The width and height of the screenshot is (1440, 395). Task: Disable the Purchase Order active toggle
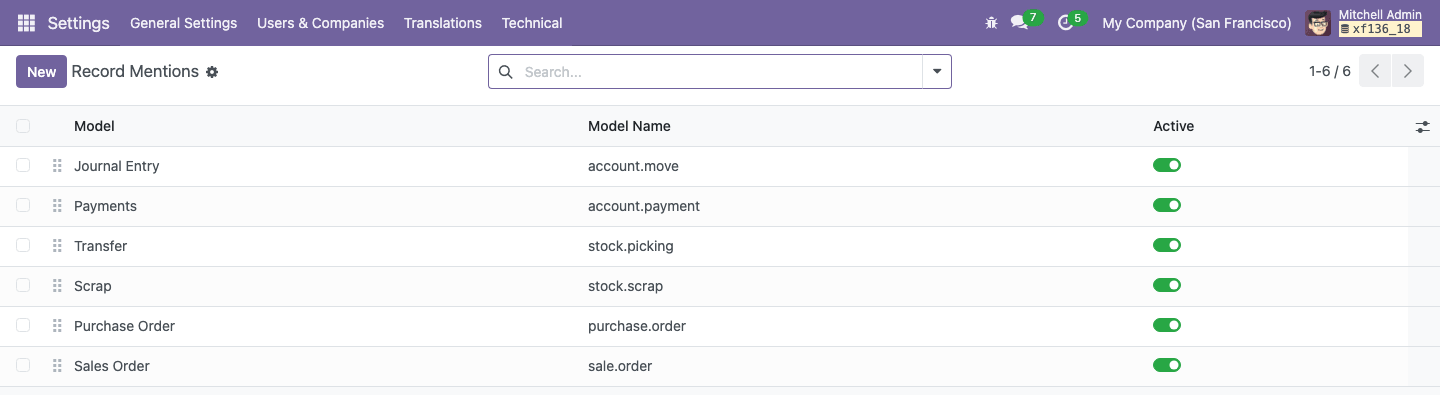pyautogui.click(x=1167, y=325)
